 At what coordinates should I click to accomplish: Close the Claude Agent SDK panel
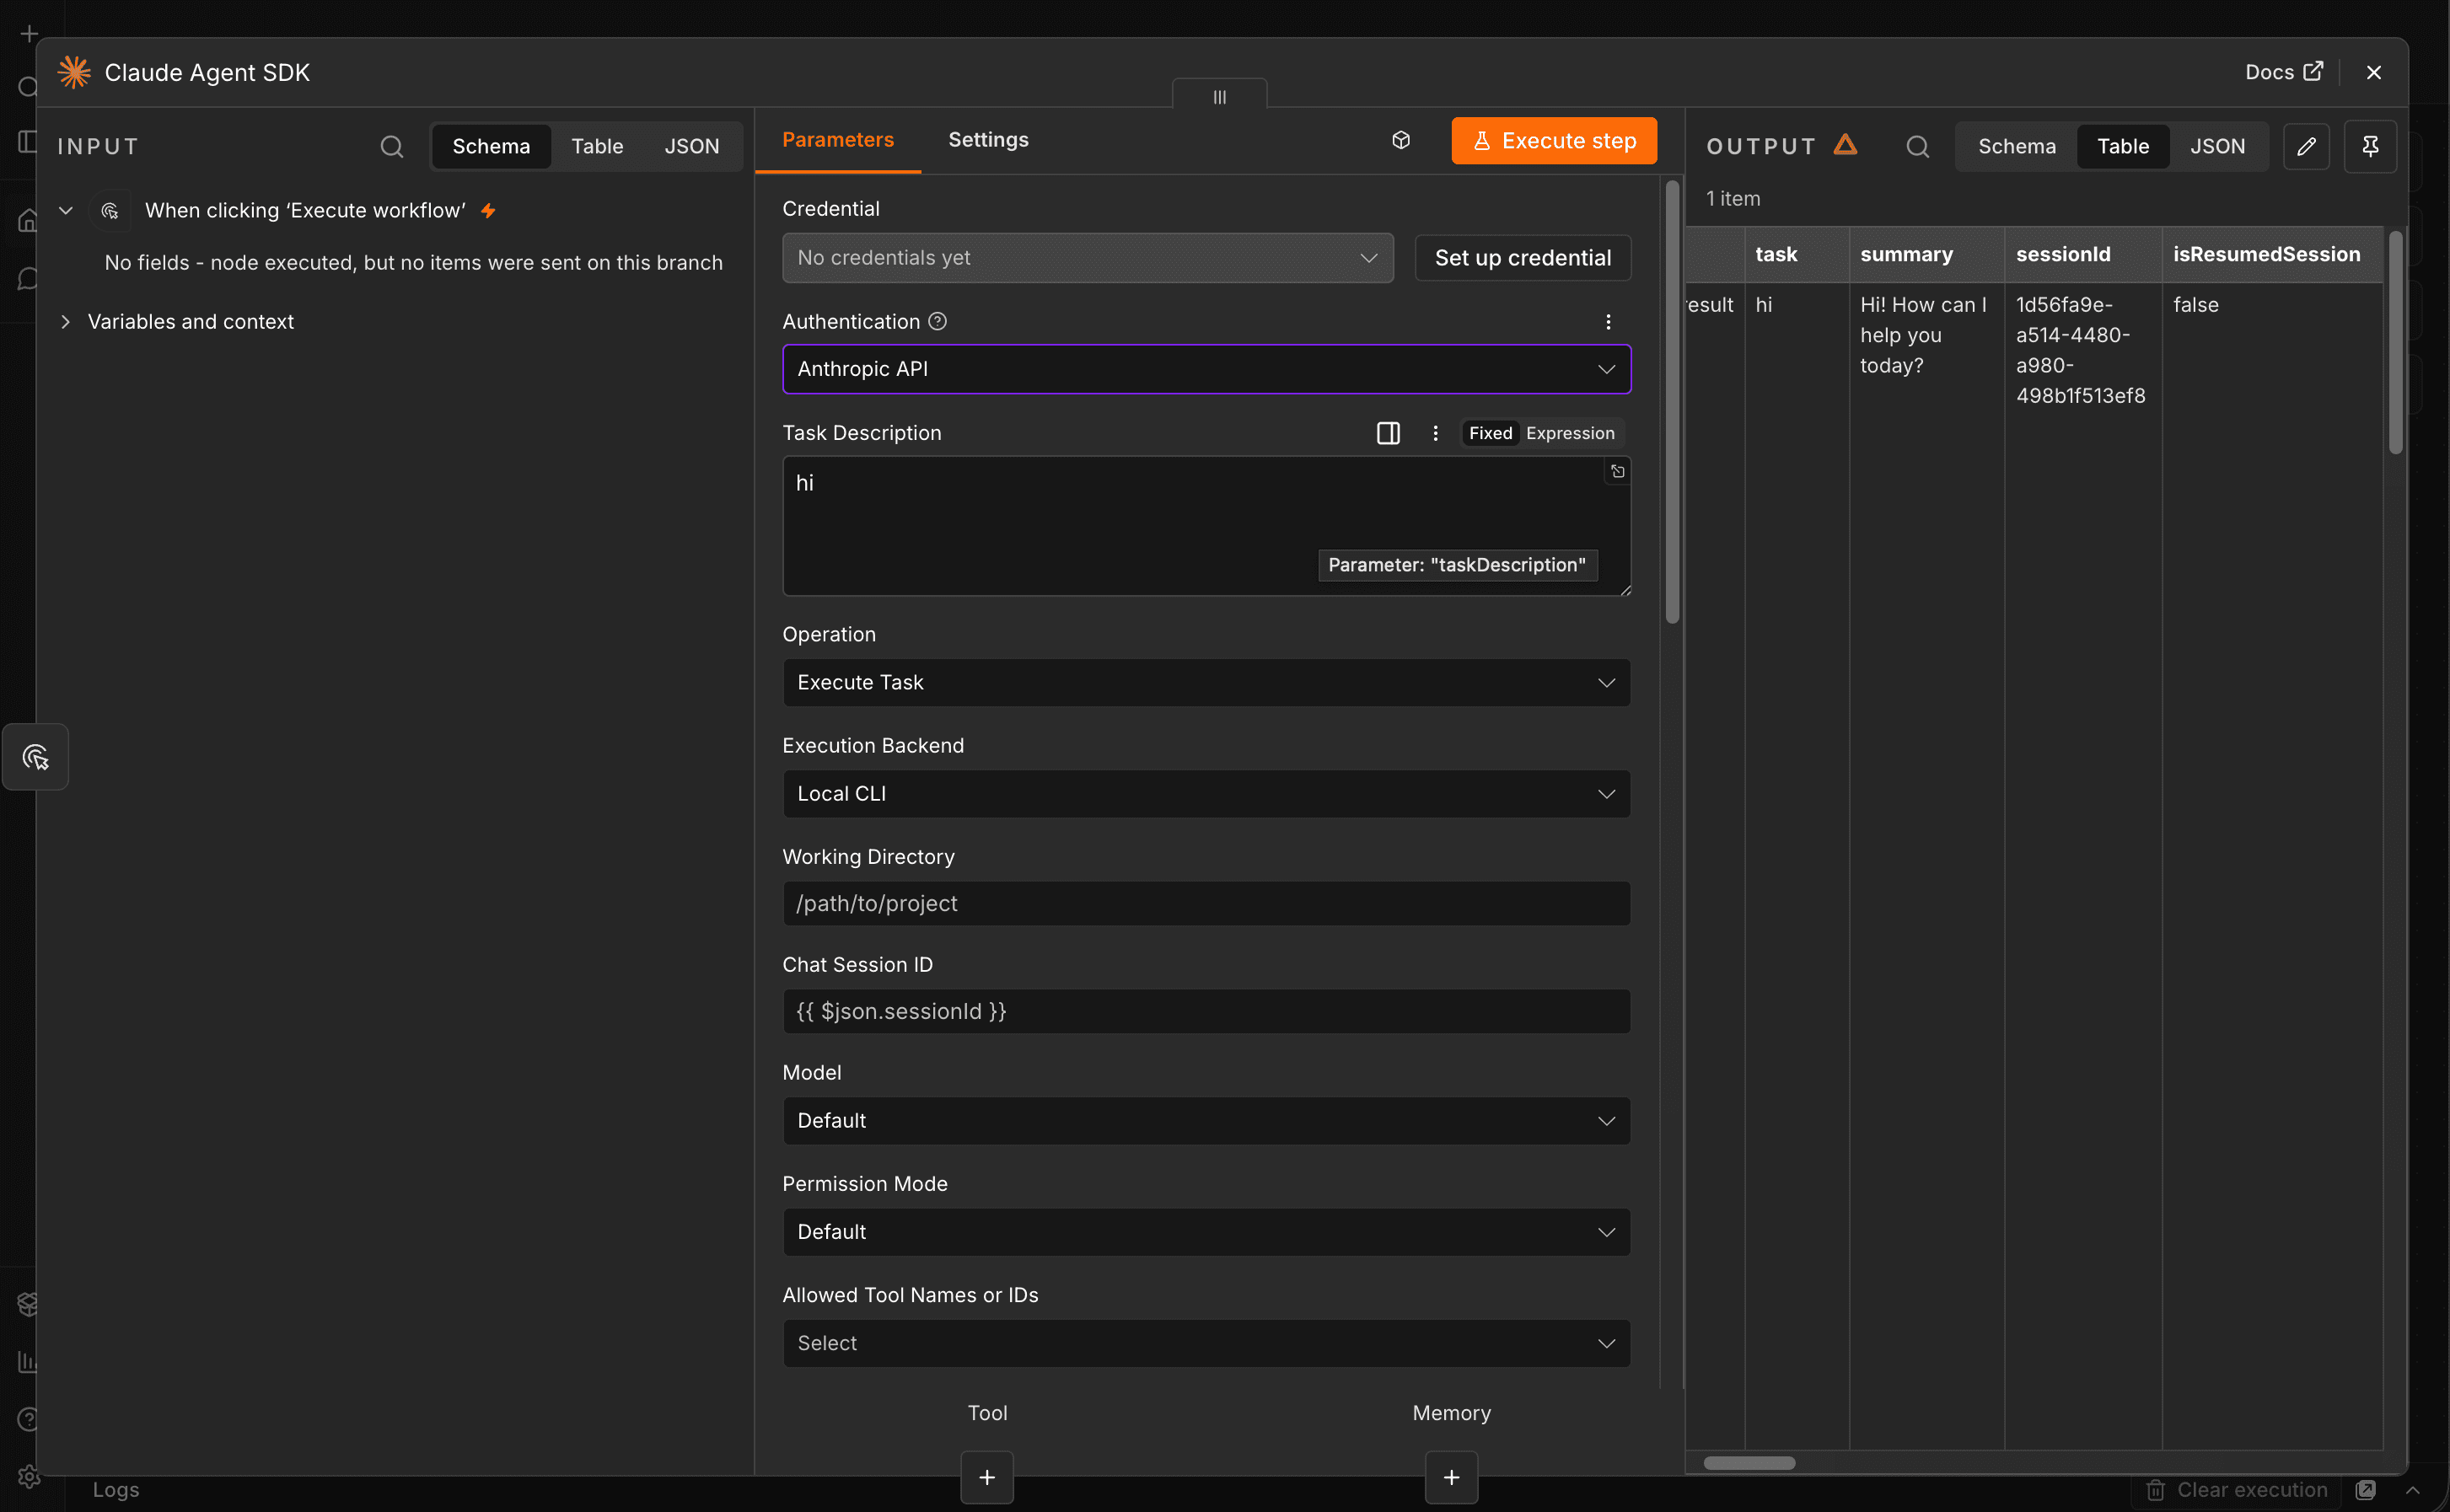pos(2374,72)
